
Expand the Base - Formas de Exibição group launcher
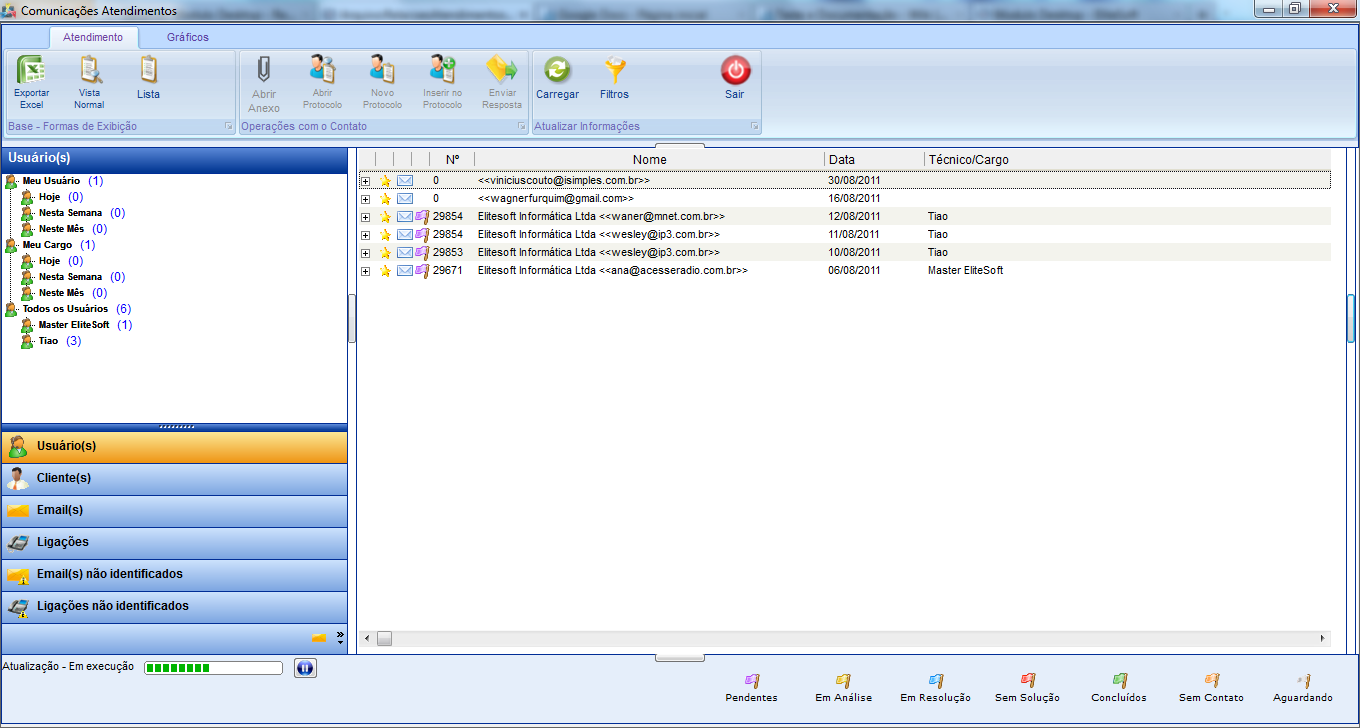click(228, 127)
